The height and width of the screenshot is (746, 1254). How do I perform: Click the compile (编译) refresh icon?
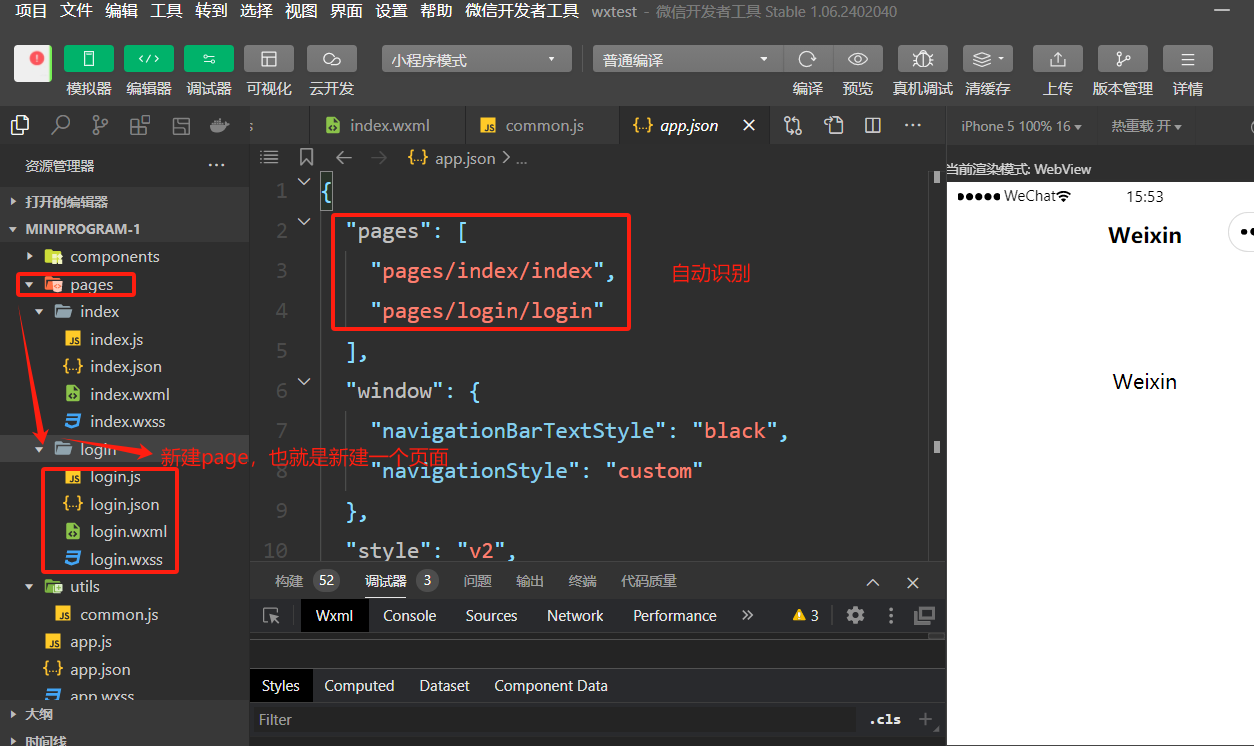point(808,59)
